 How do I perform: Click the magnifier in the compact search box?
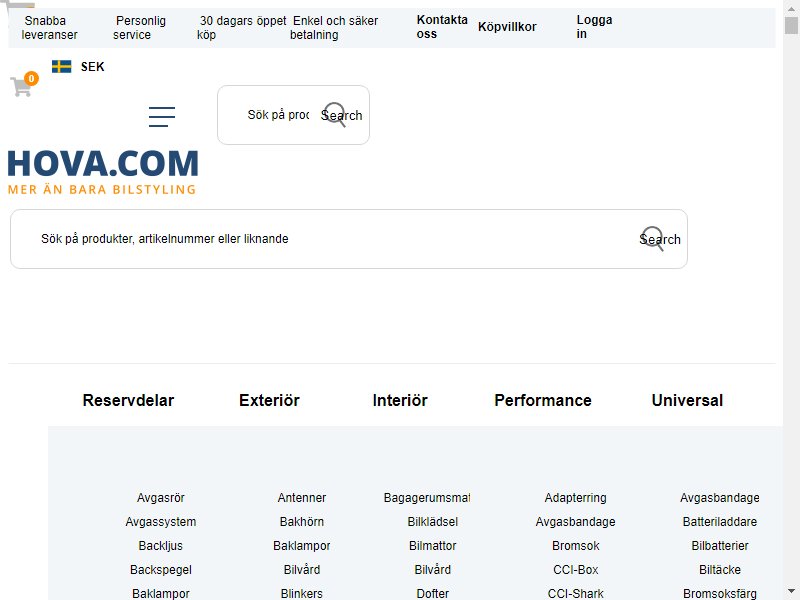click(x=335, y=115)
